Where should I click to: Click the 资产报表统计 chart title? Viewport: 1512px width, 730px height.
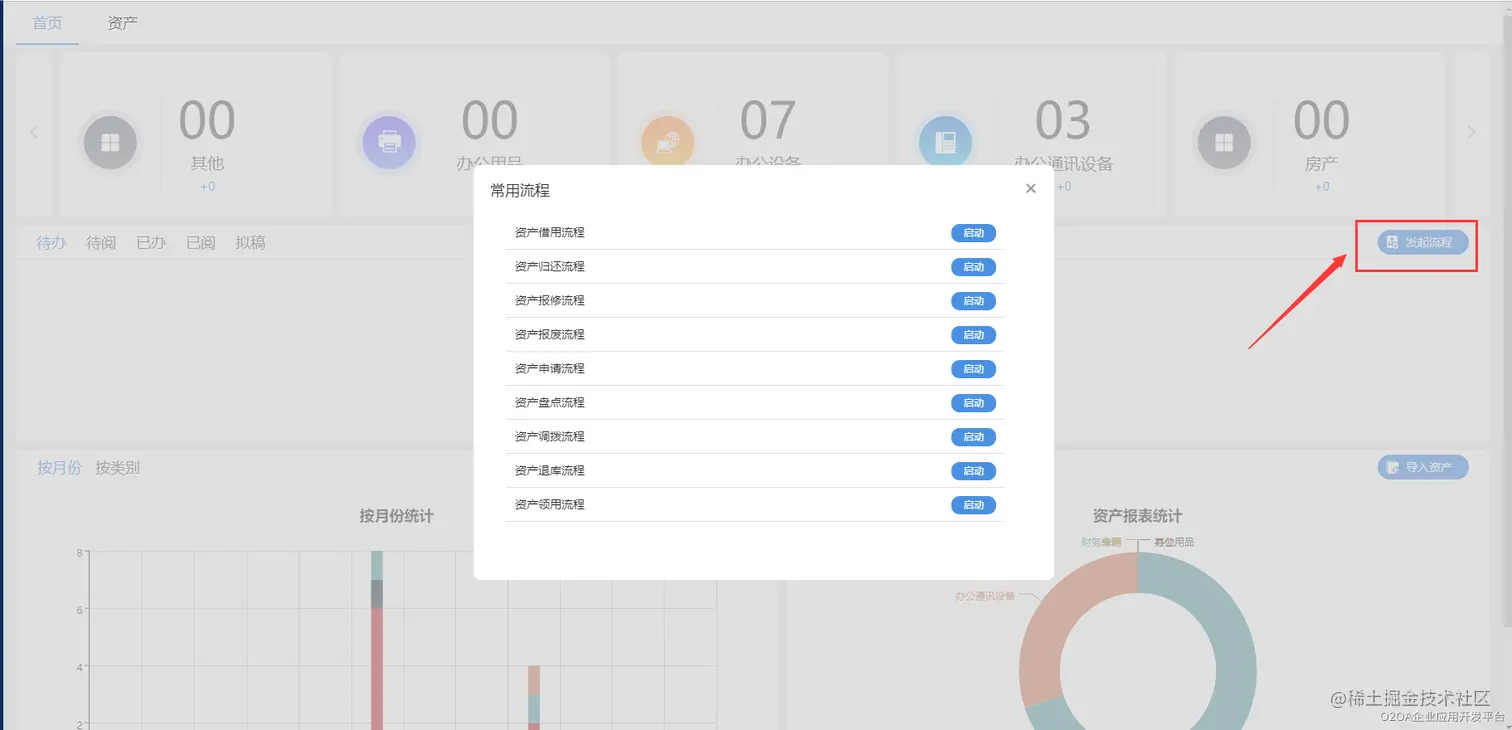click(x=1138, y=516)
